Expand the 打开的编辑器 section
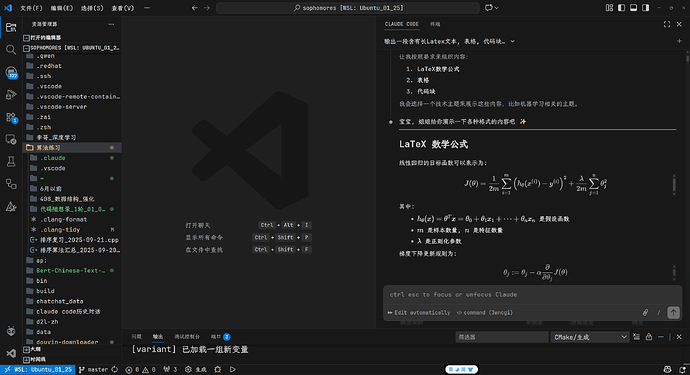 point(72,37)
